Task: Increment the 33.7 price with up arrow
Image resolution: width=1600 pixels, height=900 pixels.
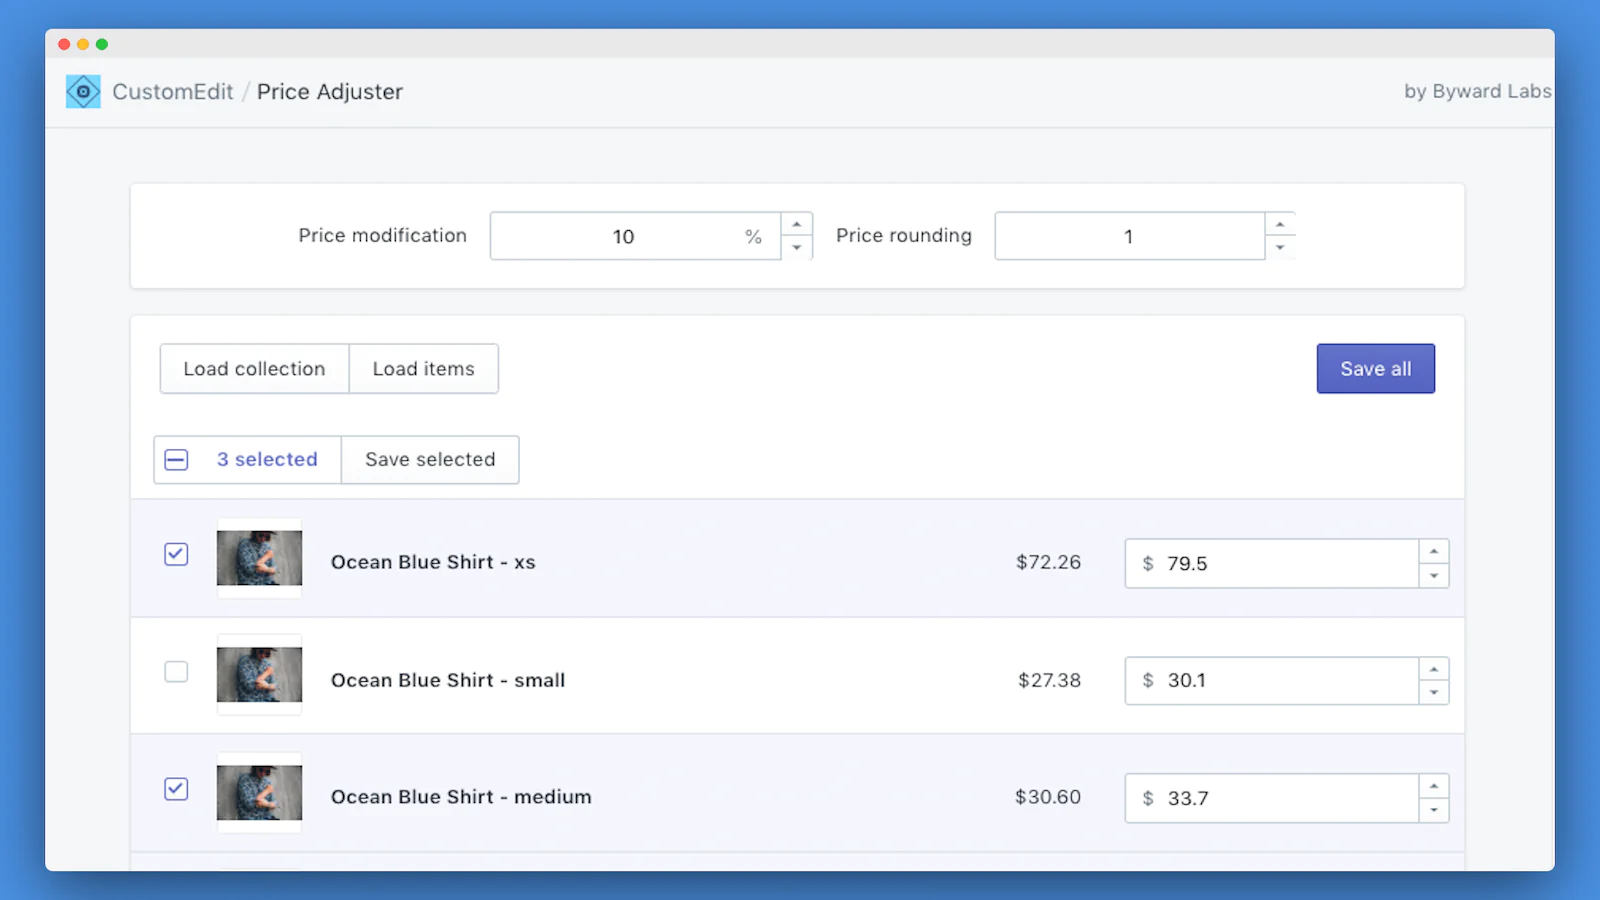Action: 1434,786
